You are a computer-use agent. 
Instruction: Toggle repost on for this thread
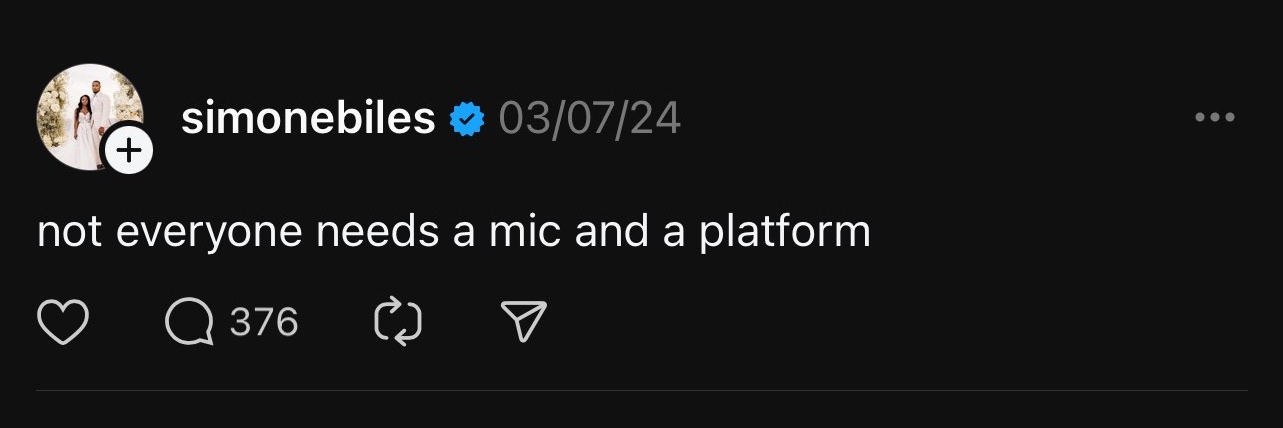tap(397, 322)
